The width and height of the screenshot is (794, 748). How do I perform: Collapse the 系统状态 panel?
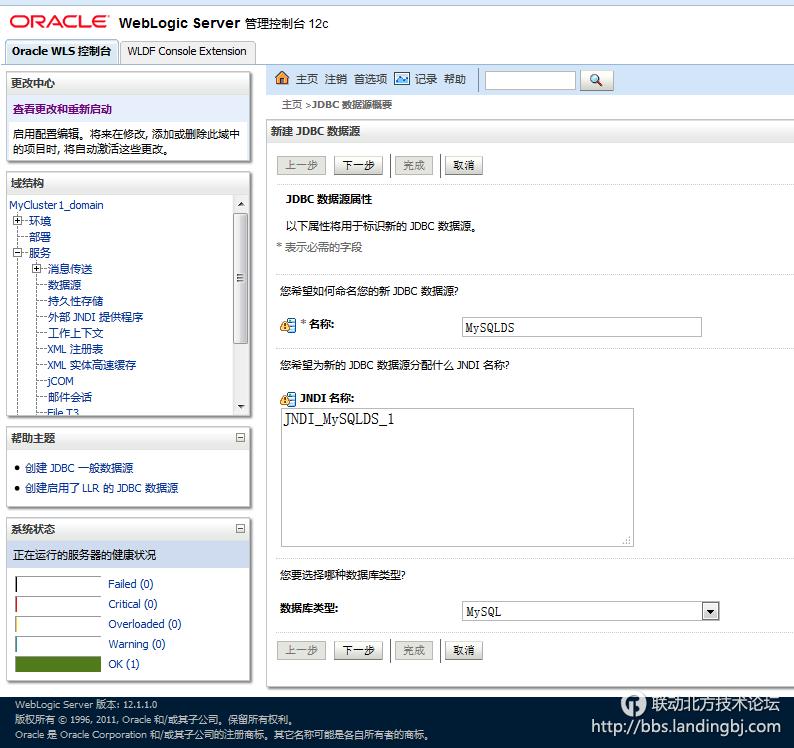(x=240, y=529)
